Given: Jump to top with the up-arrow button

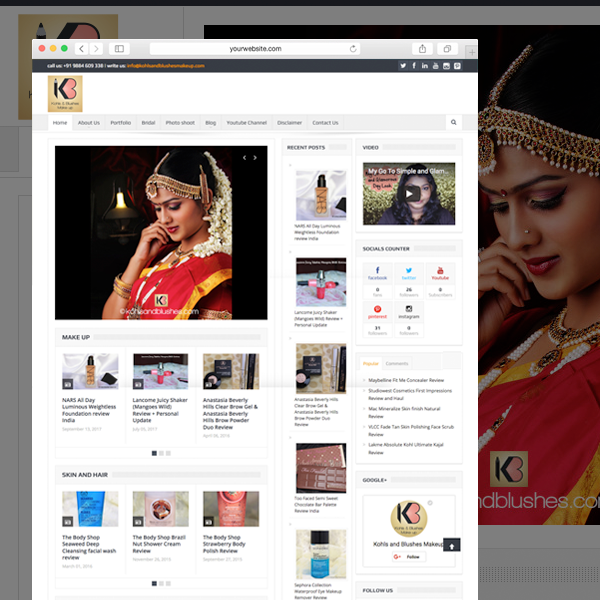Looking at the screenshot, I should click(452, 545).
